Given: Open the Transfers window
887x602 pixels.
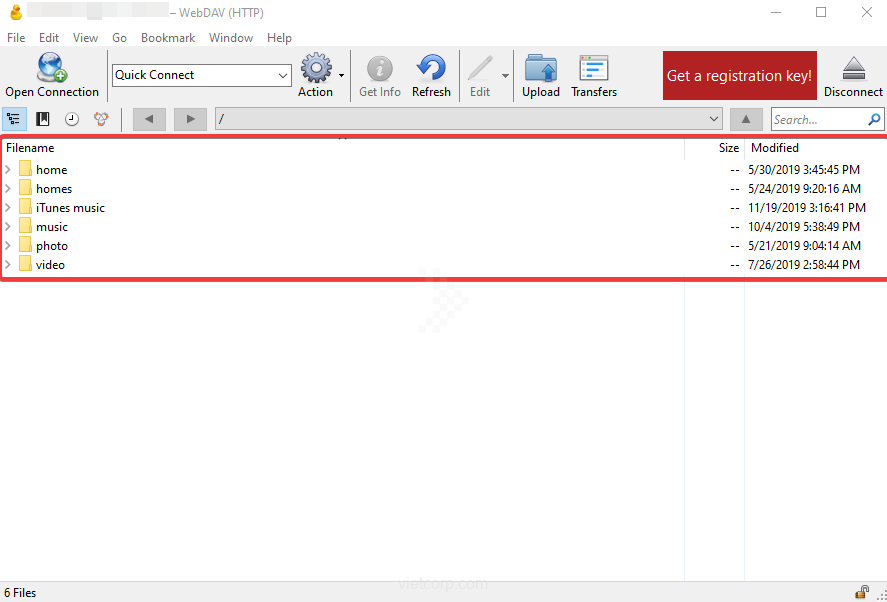Looking at the screenshot, I should tap(593, 69).
